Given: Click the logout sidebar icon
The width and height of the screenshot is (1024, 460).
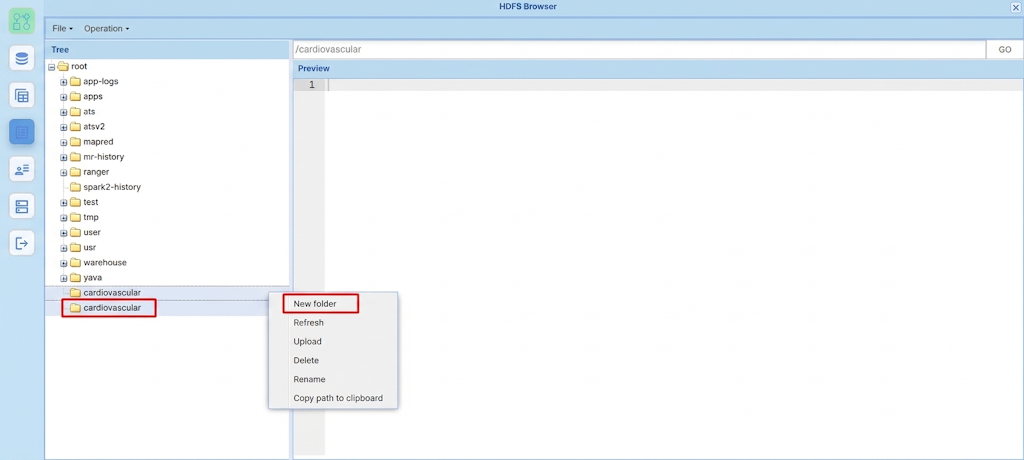Looking at the screenshot, I should pyautogui.click(x=22, y=243).
